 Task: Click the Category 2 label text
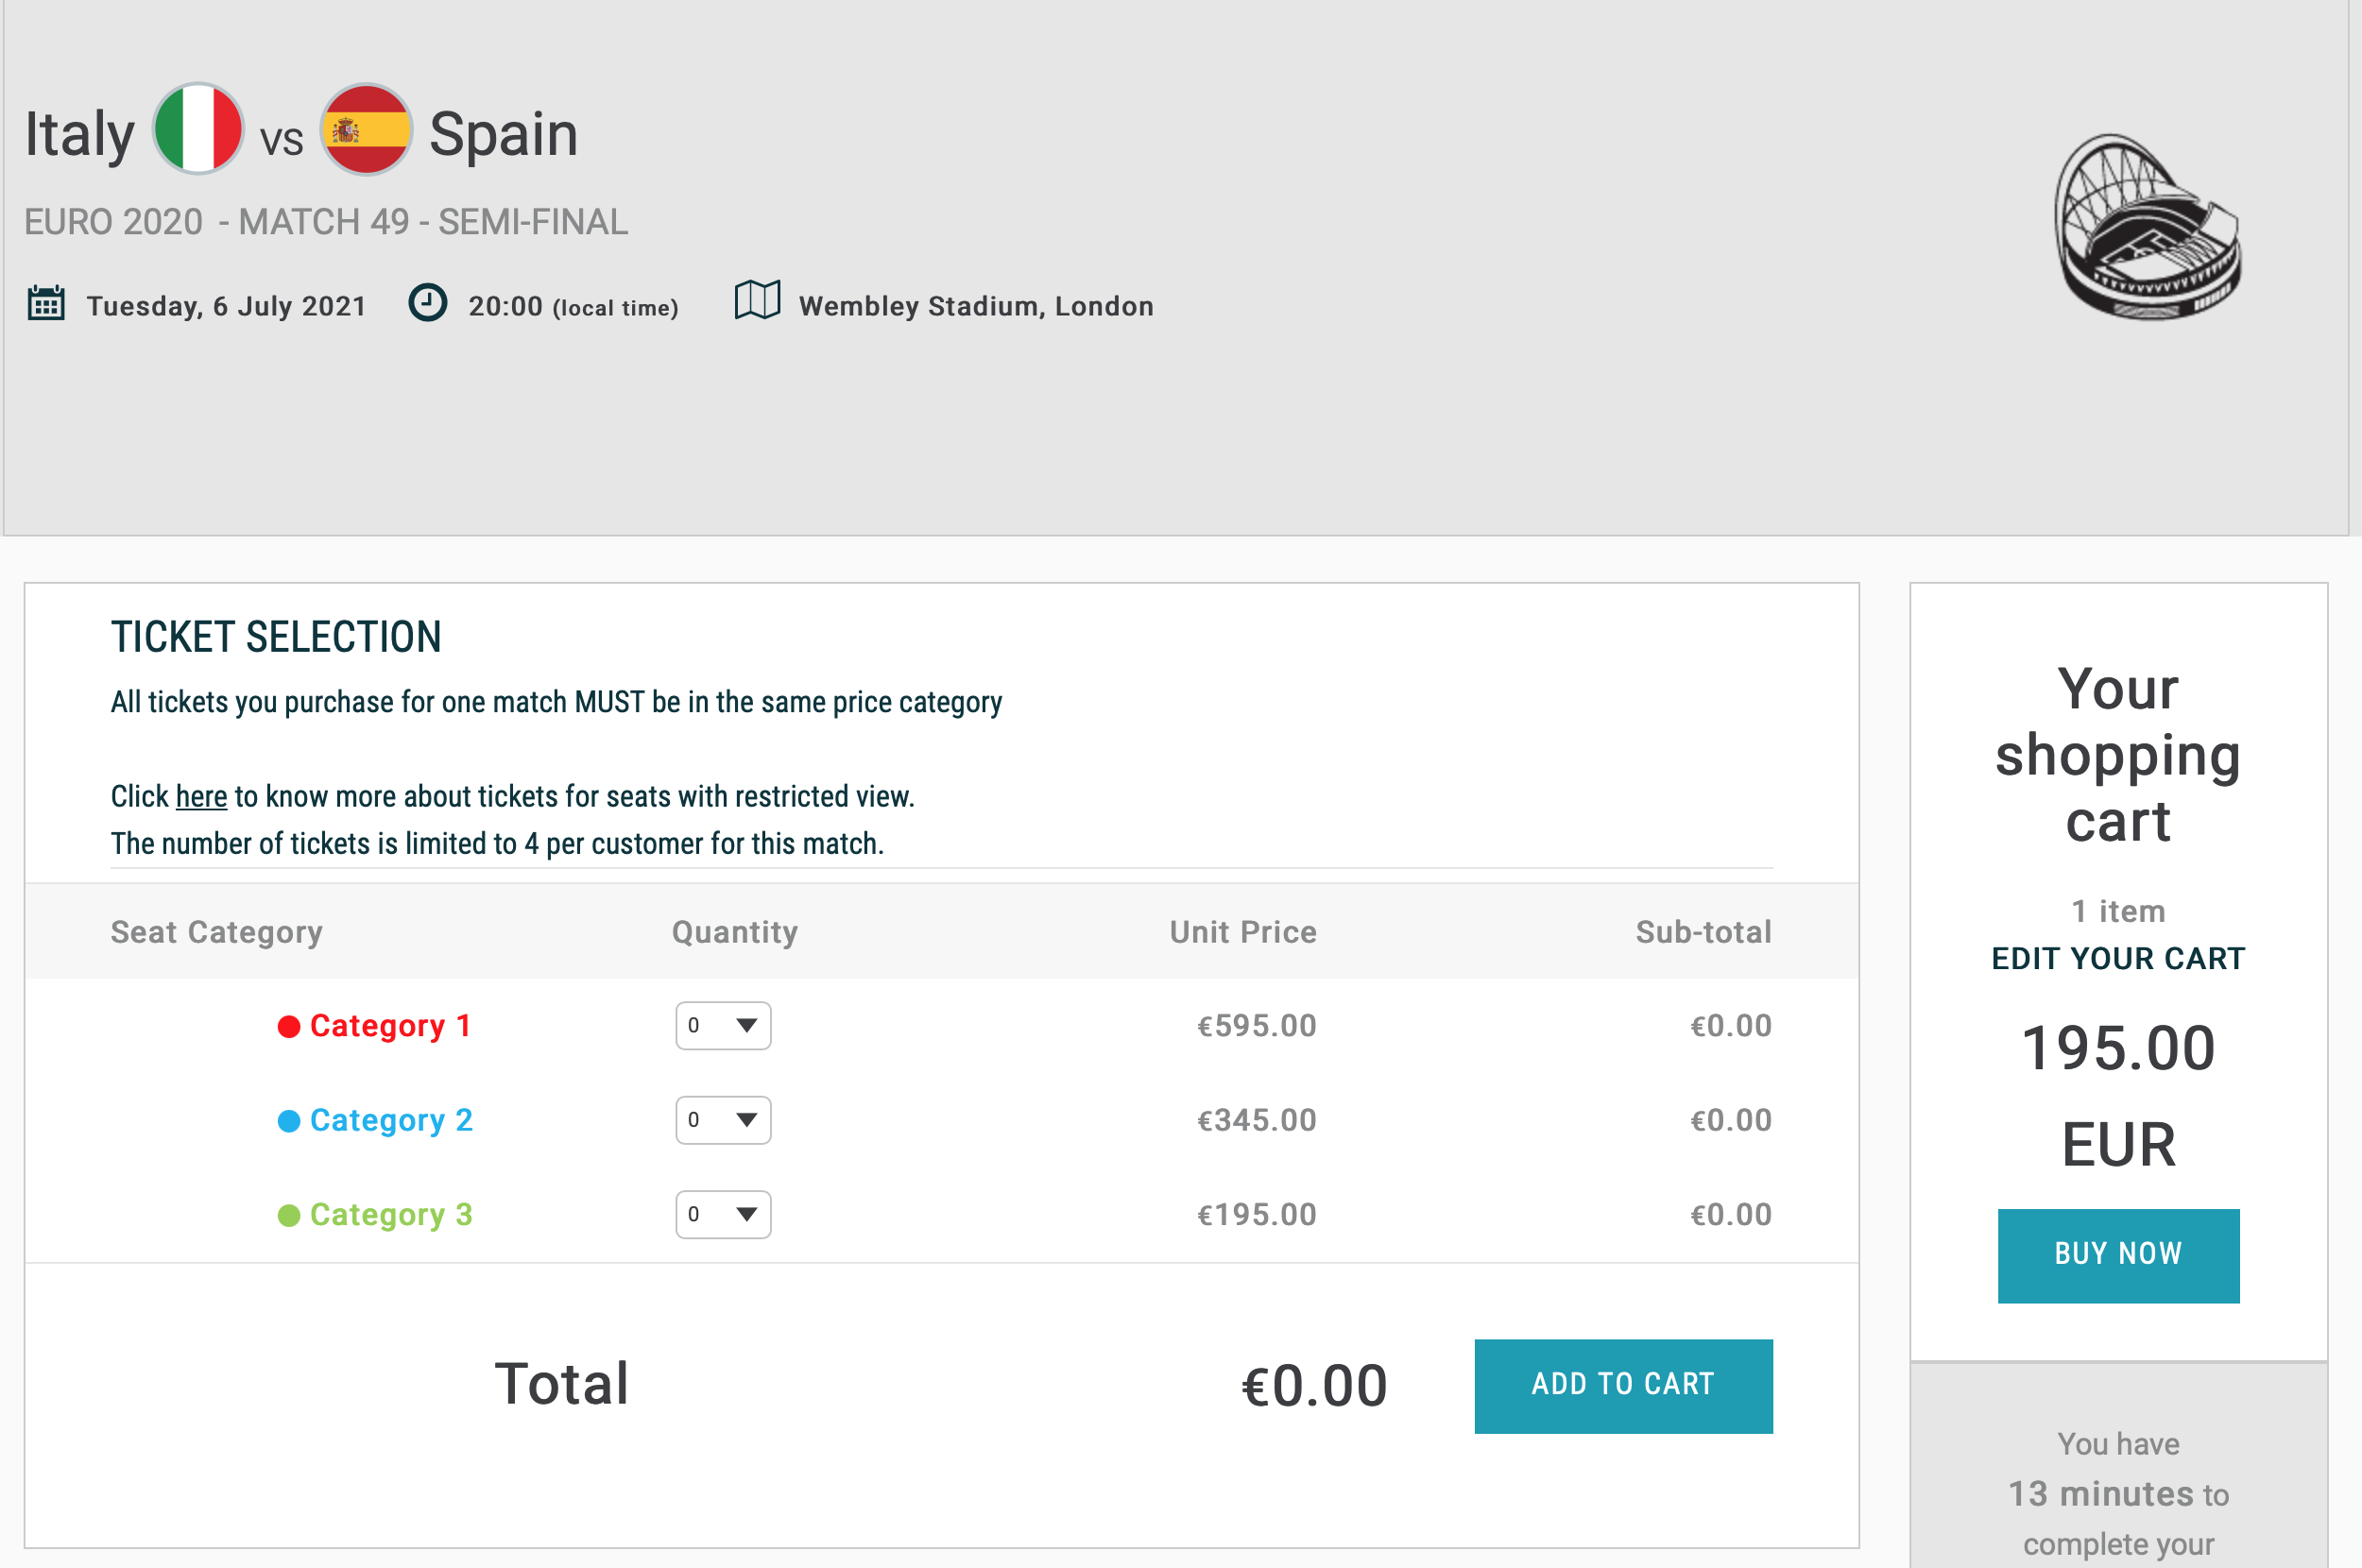pyautogui.click(x=391, y=1120)
